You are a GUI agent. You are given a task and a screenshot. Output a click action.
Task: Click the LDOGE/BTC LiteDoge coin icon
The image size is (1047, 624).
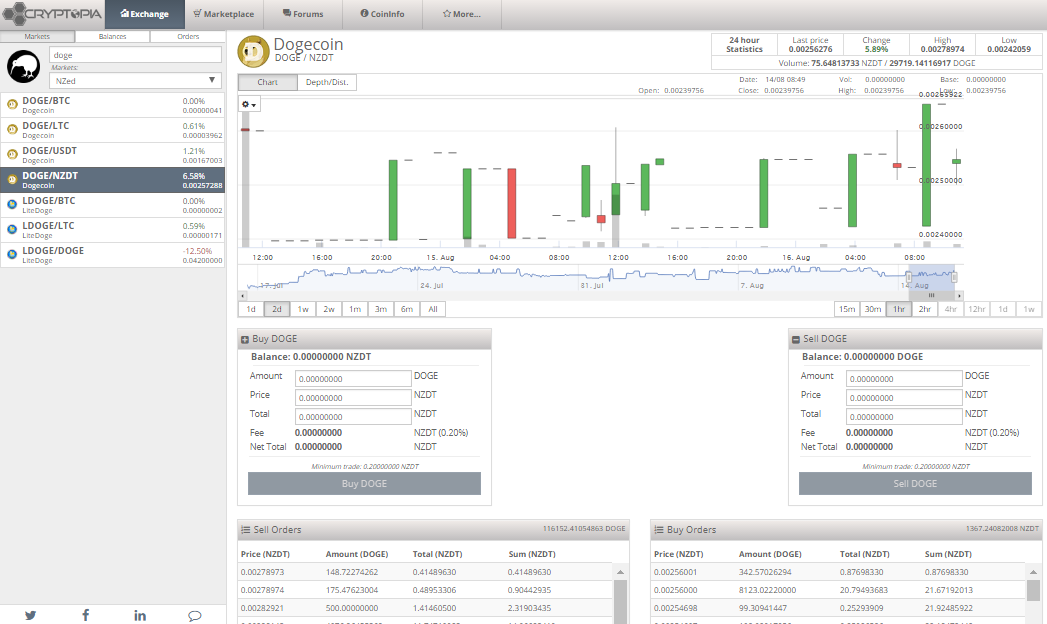[x=12, y=204]
